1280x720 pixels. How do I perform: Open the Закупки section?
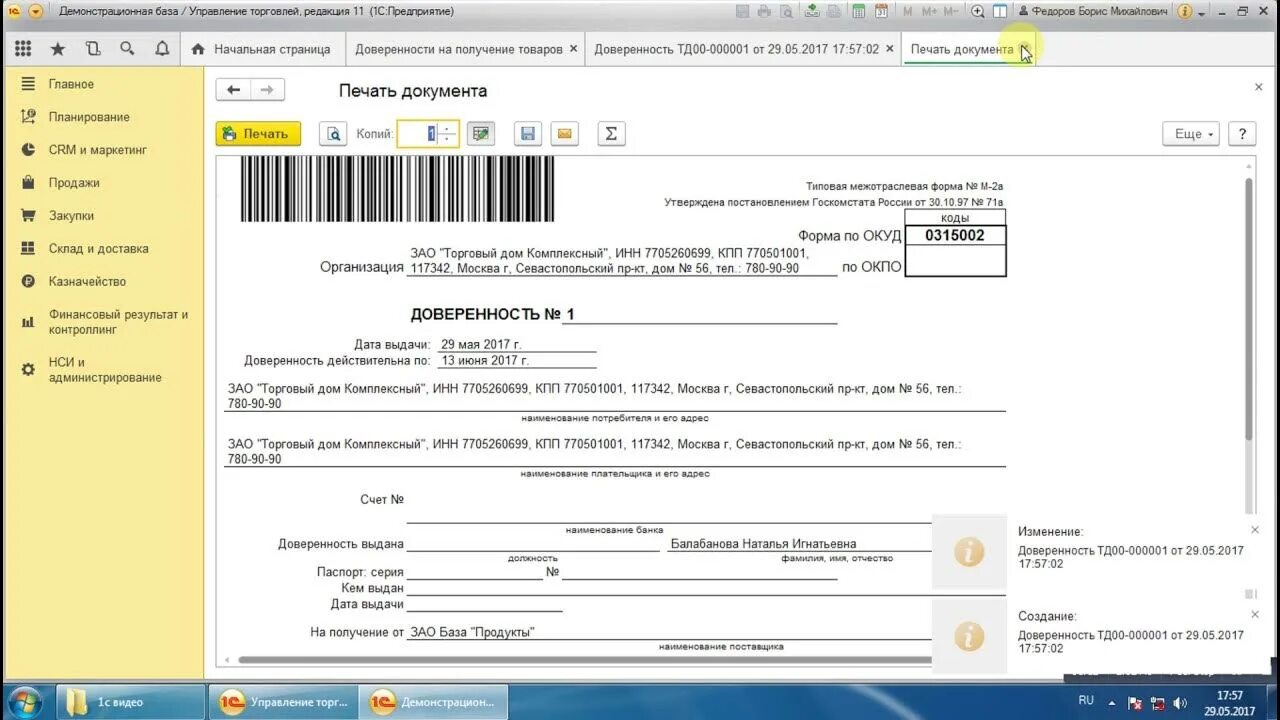coord(71,216)
